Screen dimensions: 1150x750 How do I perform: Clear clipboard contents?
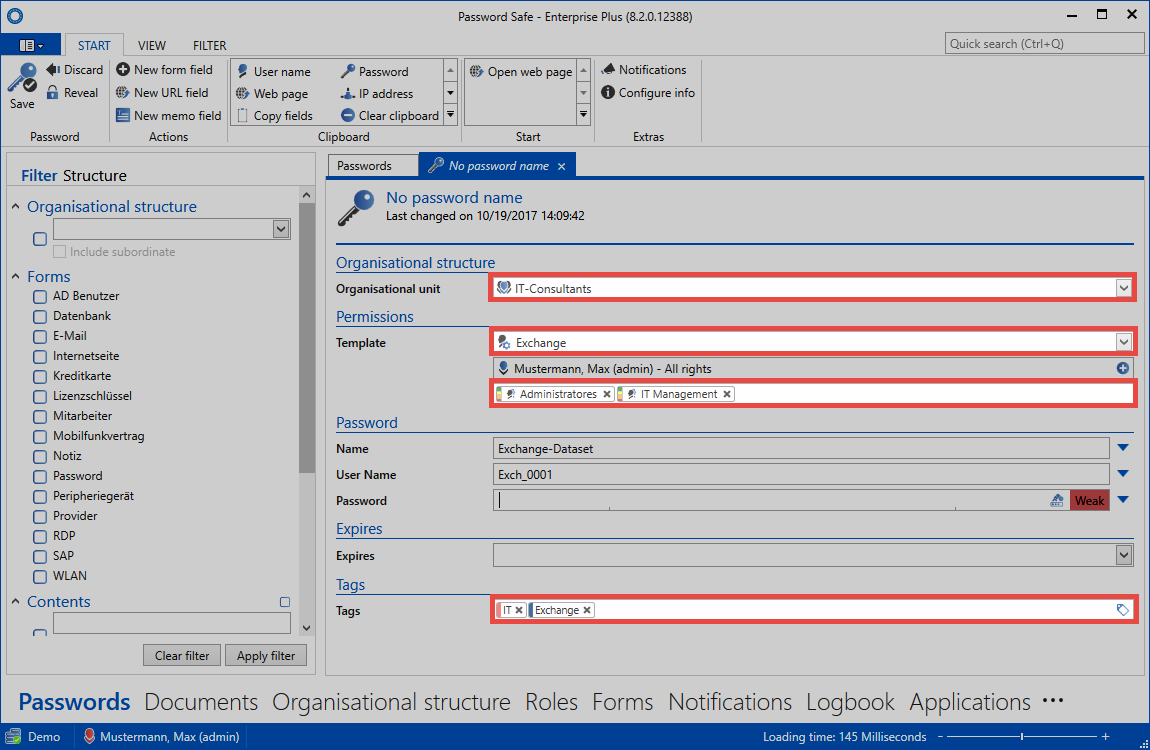(x=389, y=115)
